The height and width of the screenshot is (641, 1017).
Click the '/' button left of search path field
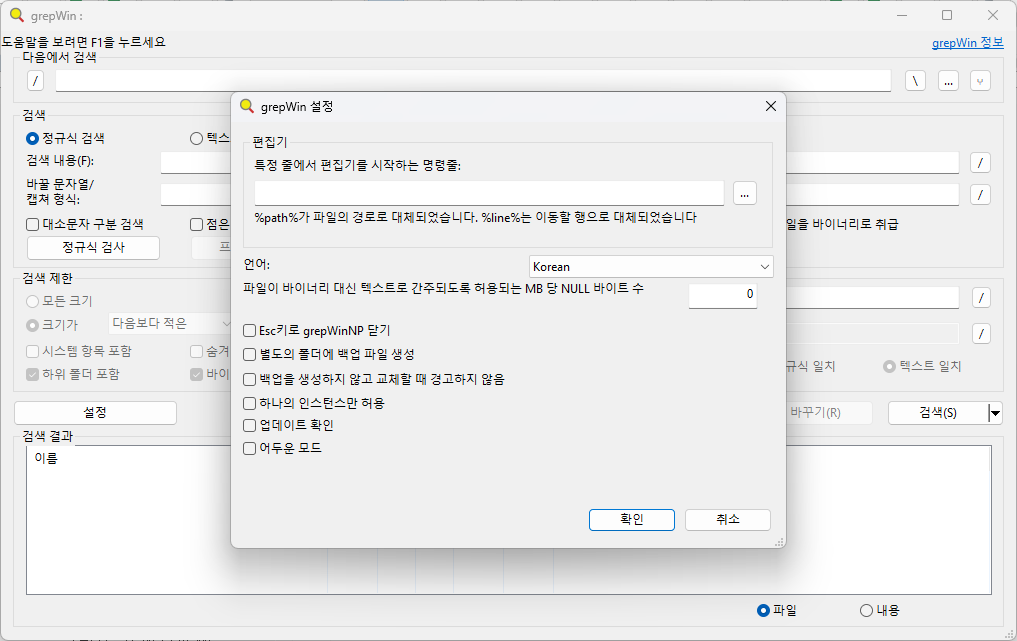(x=36, y=81)
